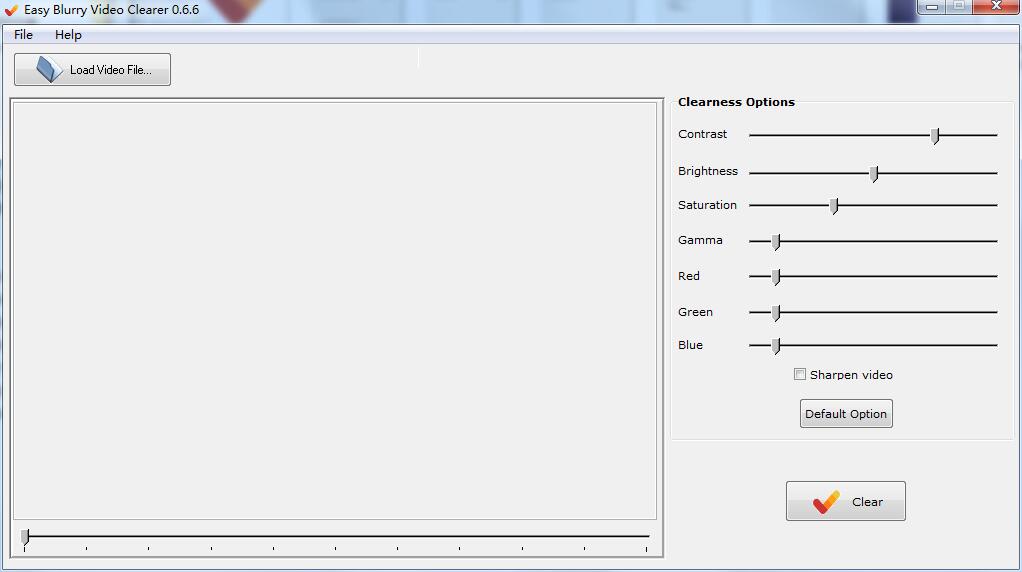The image size is (1022, 572).
Task: Open the File menu
Action: tap(23, 35)
